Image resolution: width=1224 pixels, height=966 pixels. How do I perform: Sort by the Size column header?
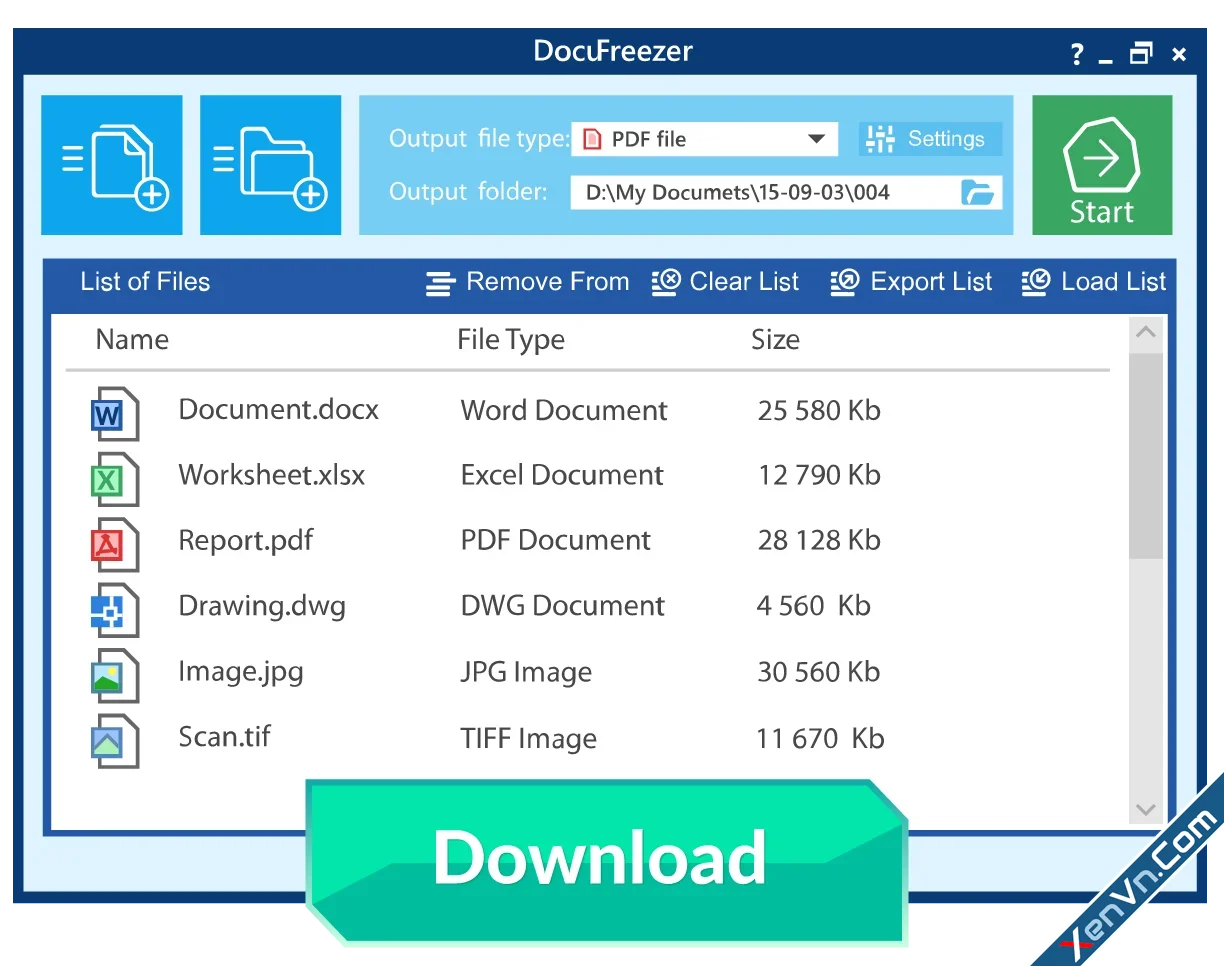(x=775, y=340)
